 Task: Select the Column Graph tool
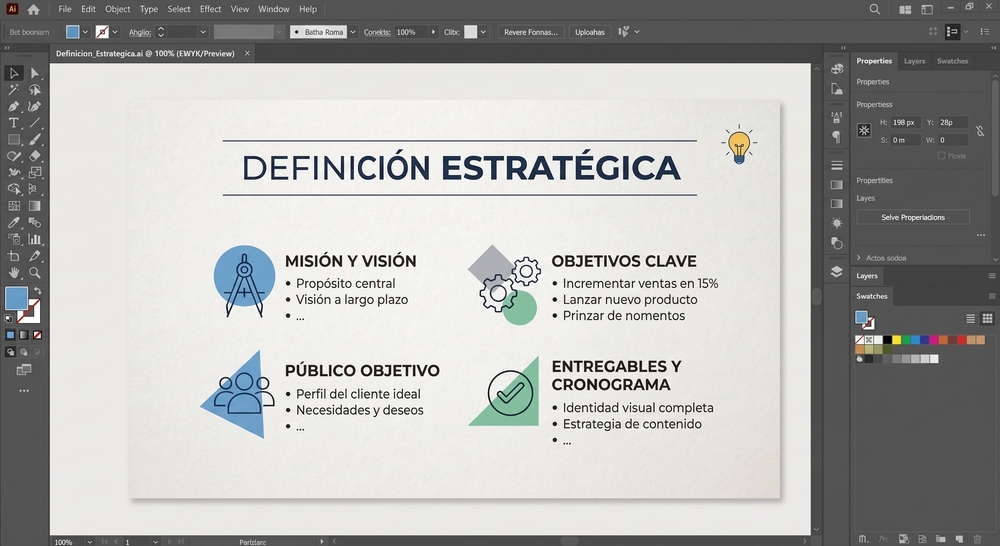tap(34, 239)
